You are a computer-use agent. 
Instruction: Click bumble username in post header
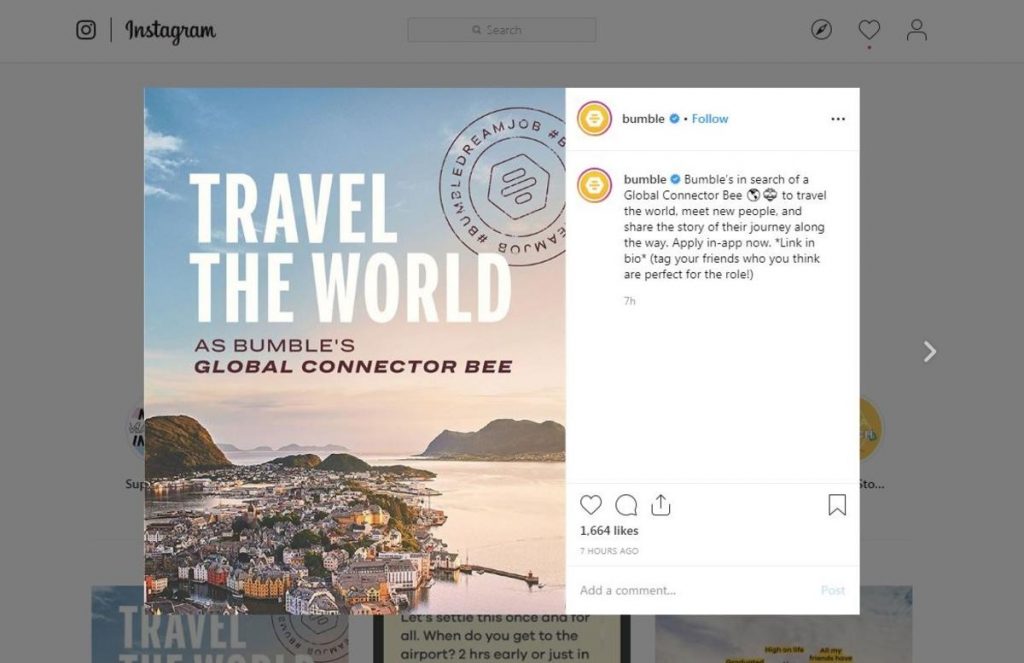[x=643, y=119]
